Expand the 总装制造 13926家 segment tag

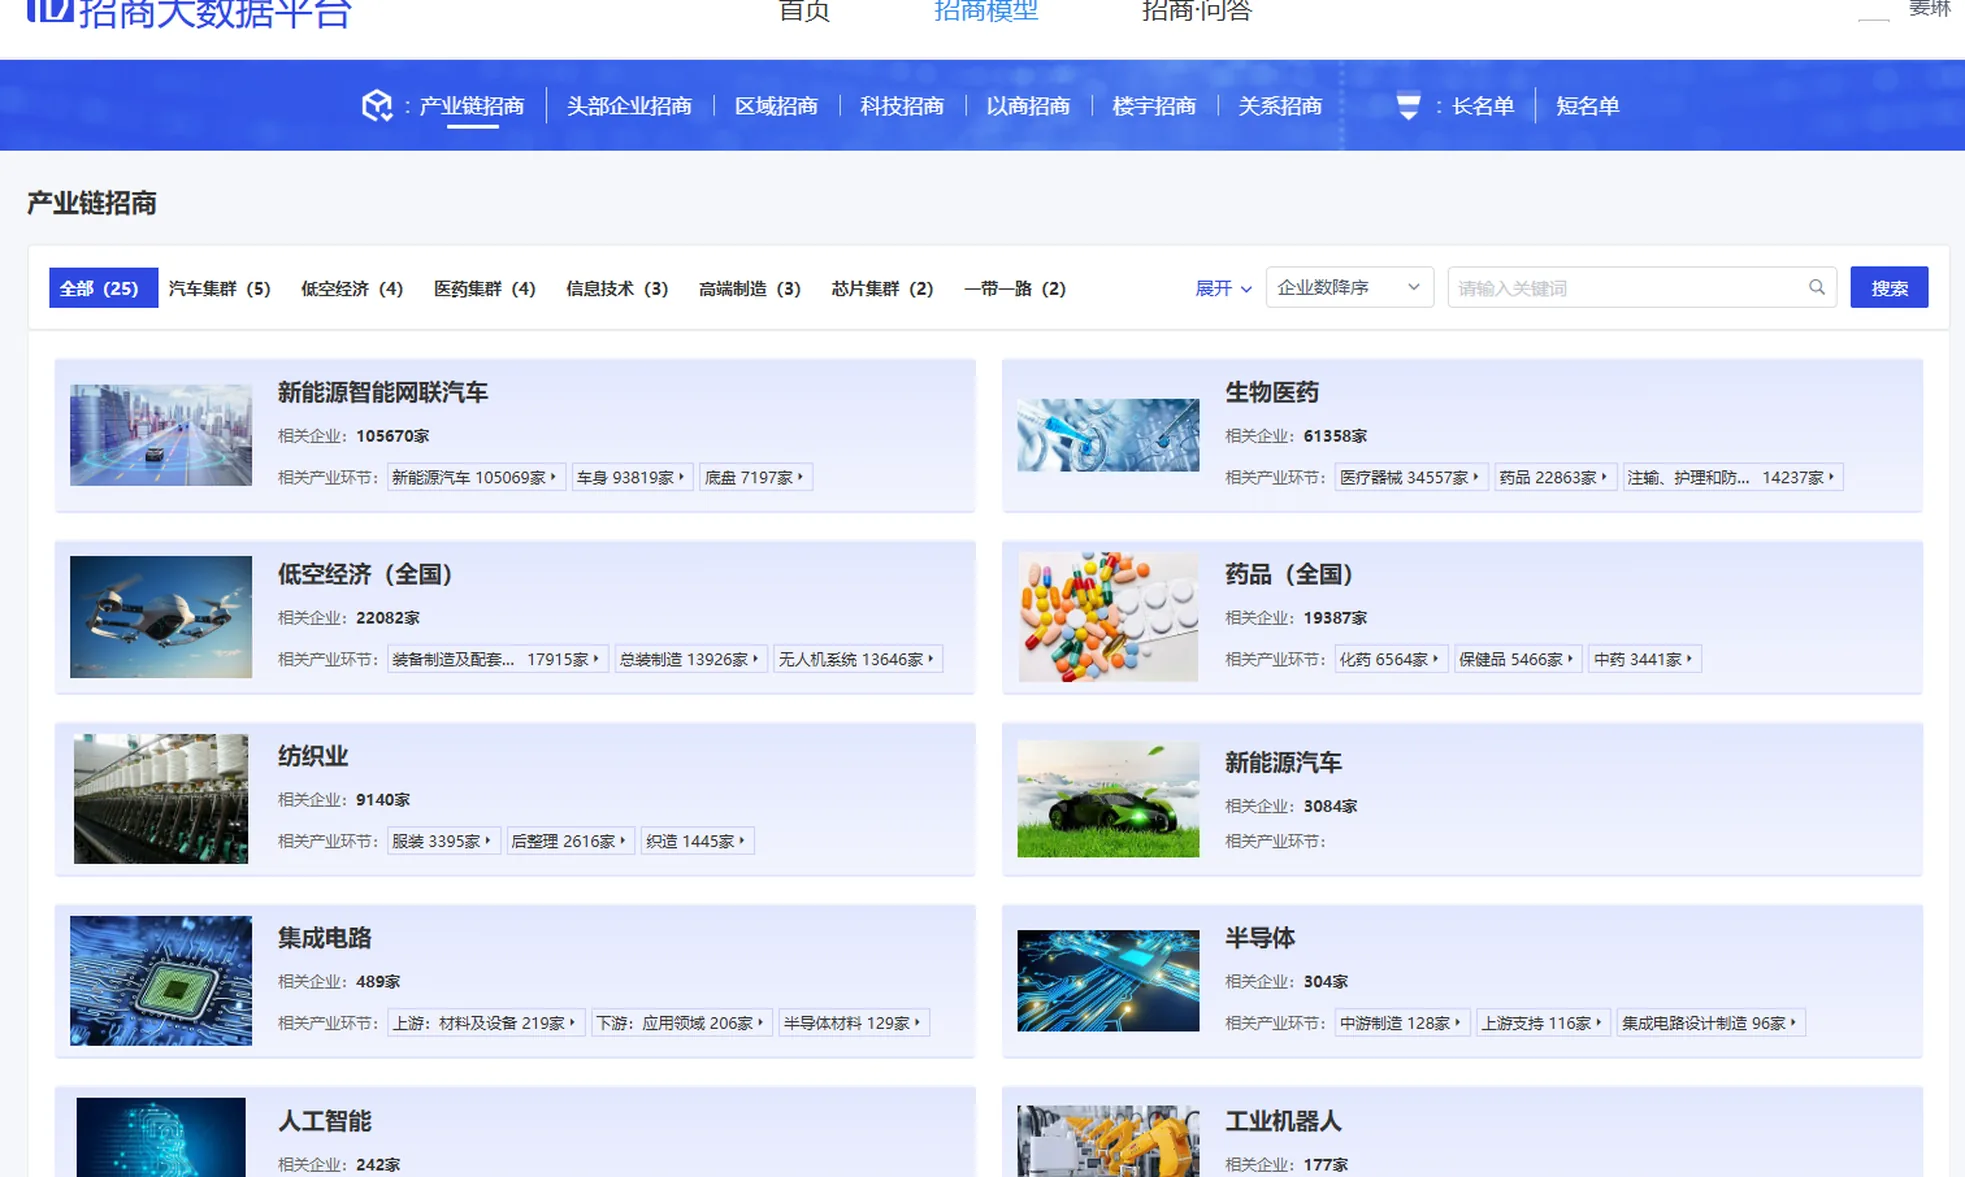pos(690,659)
